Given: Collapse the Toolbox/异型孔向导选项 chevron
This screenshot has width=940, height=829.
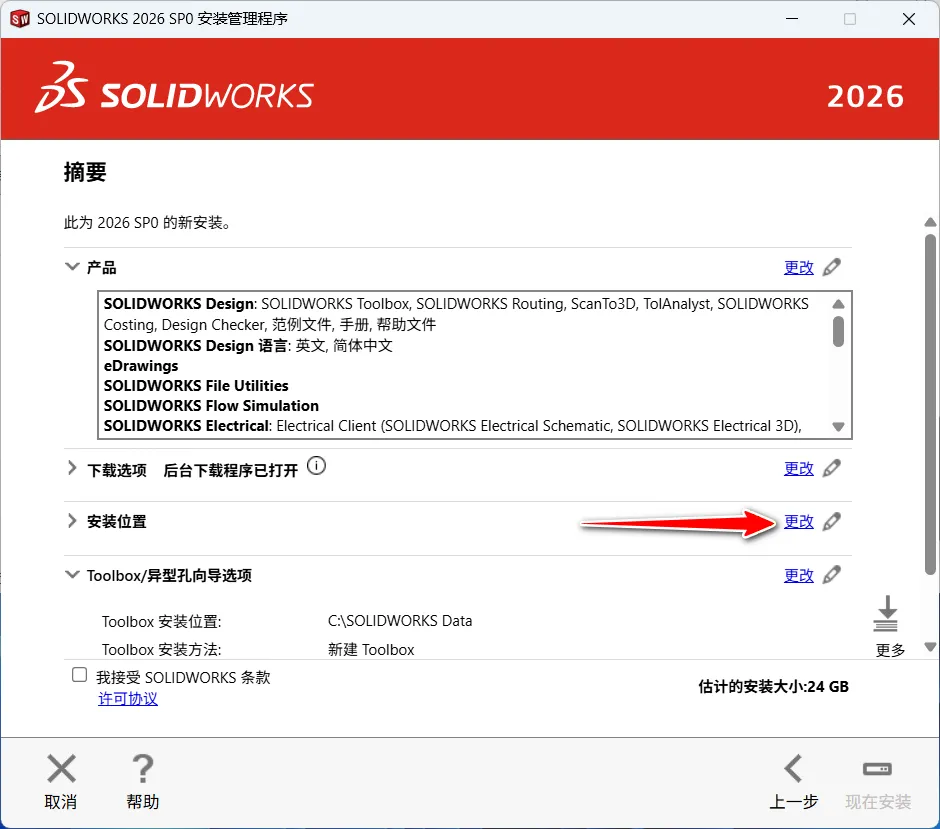Looking at the screenshot, I should [x=72, y=574].
